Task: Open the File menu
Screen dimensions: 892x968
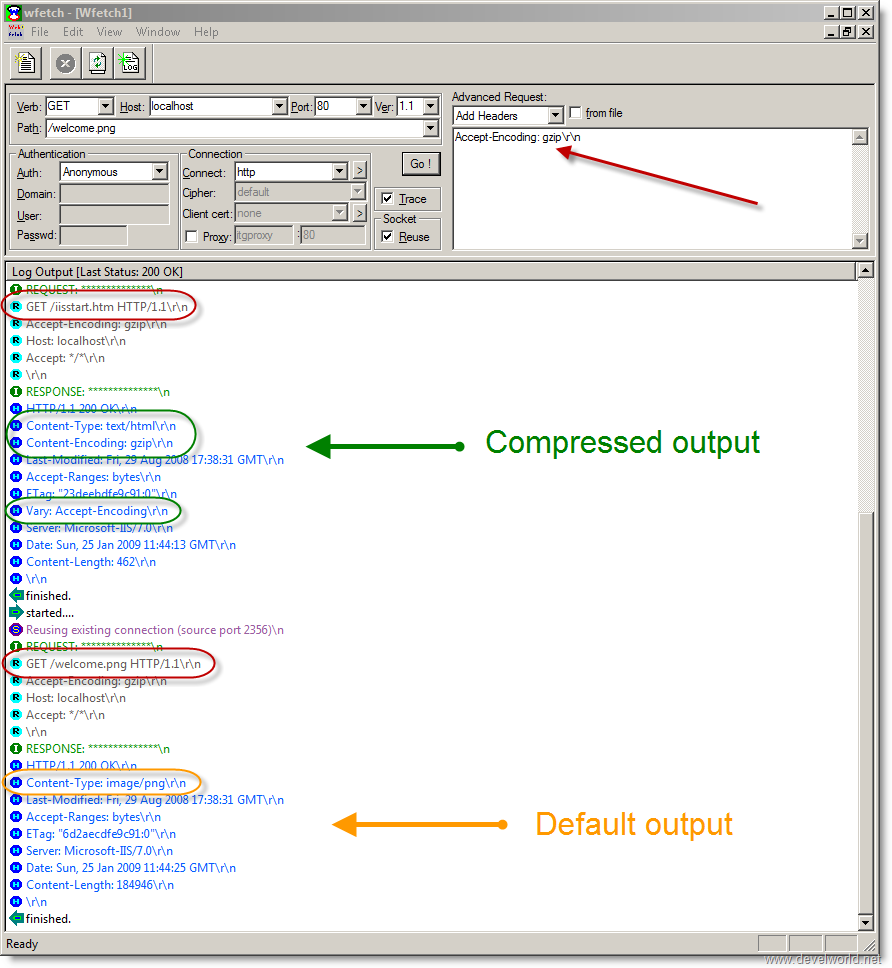Action: (x=40, y=32)
